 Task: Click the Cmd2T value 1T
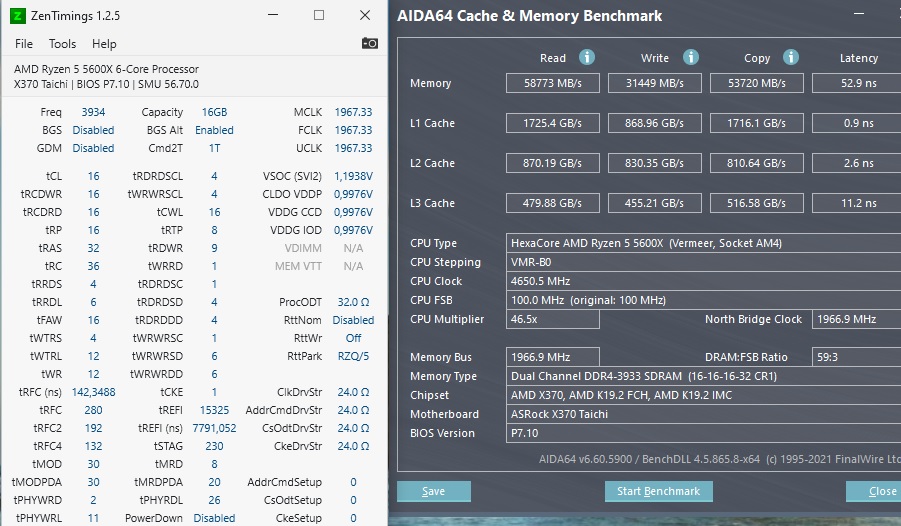pos(214,148)
